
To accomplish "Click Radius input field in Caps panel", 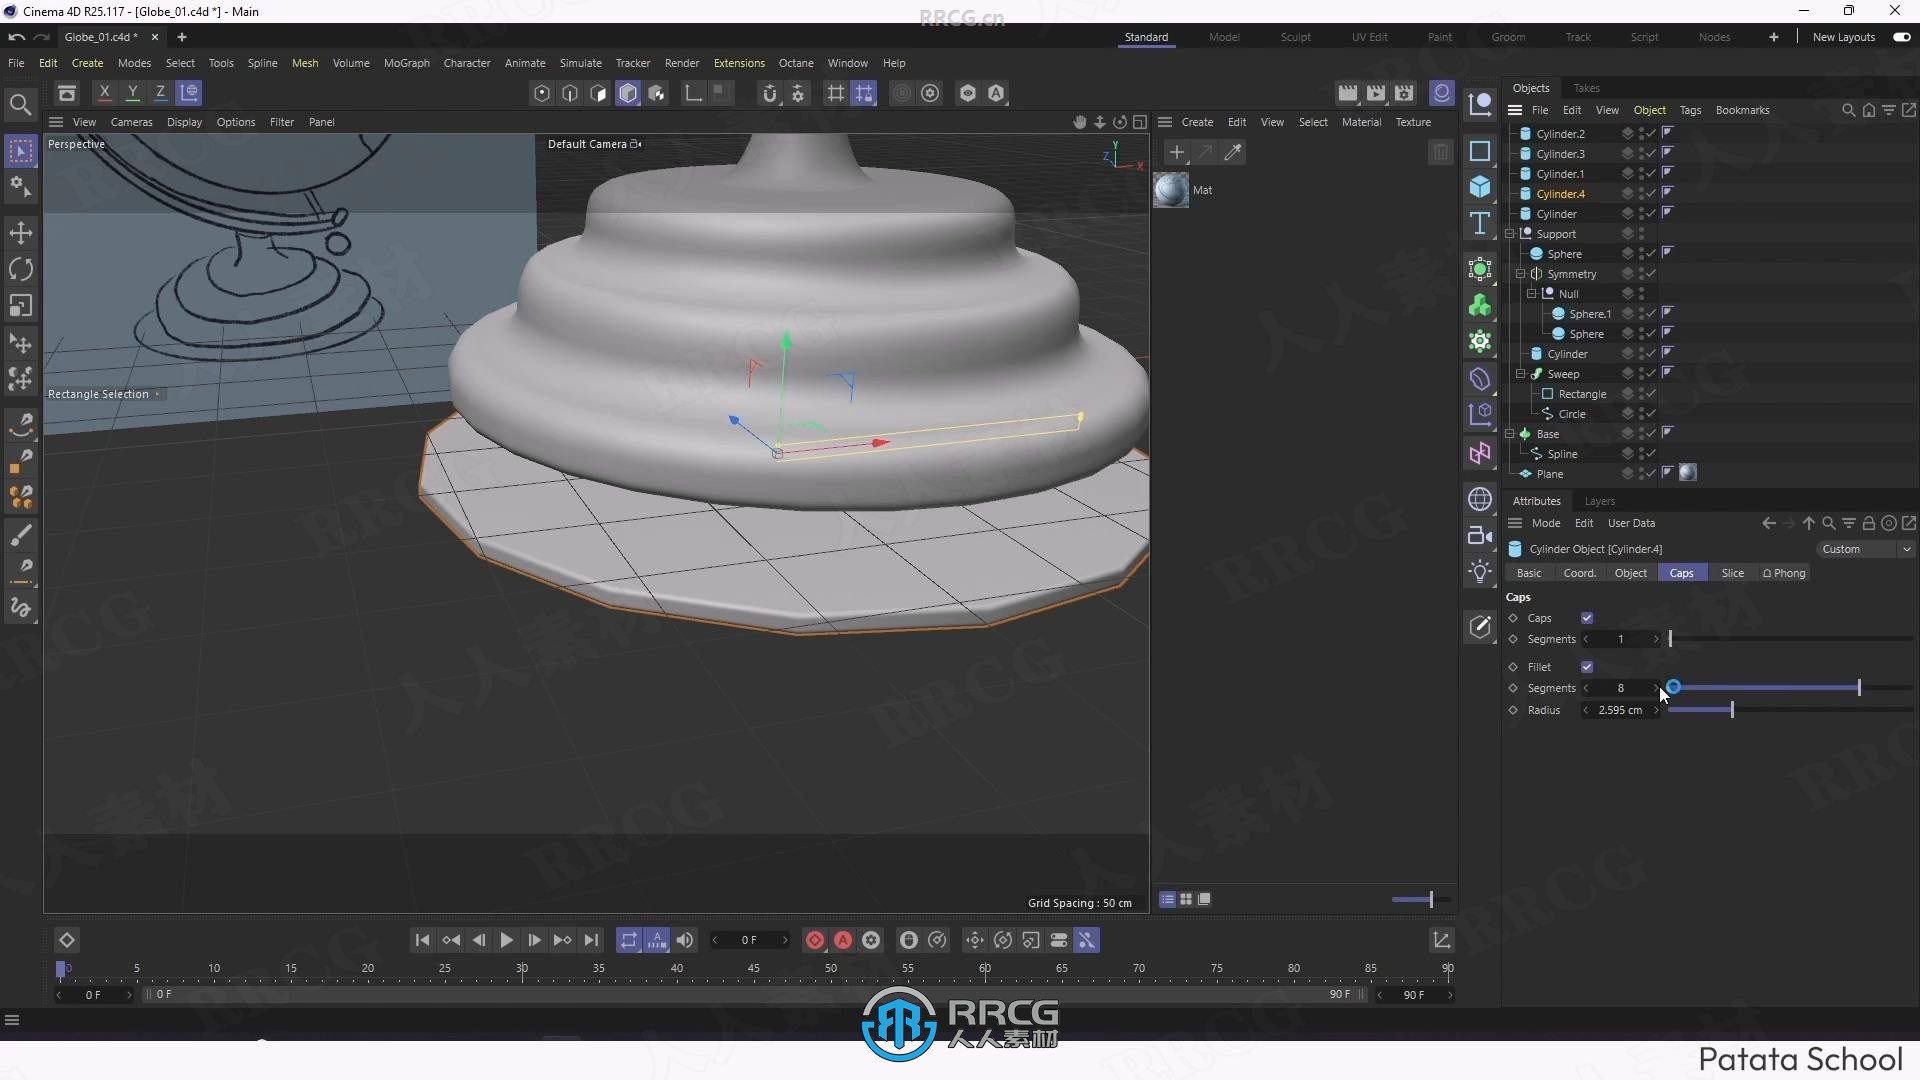I will click(x=1619, y=709).
